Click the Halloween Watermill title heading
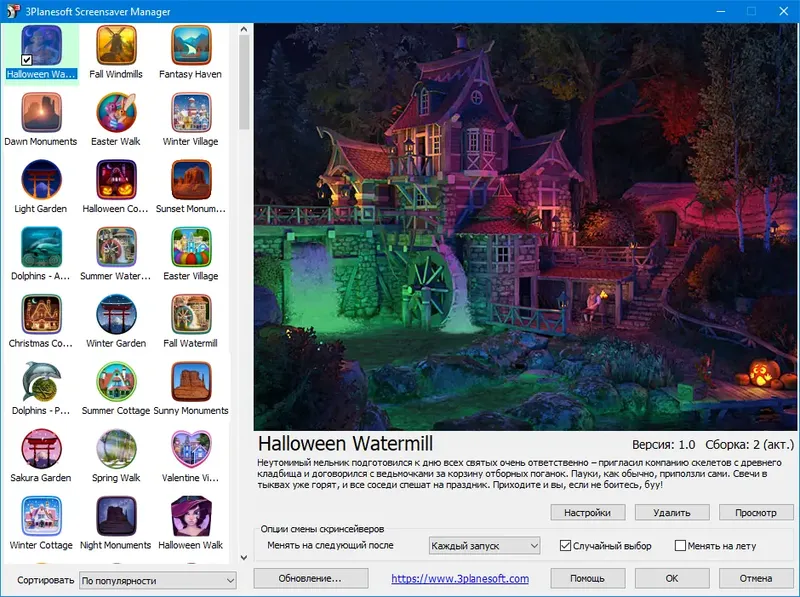 pos(345,443)
